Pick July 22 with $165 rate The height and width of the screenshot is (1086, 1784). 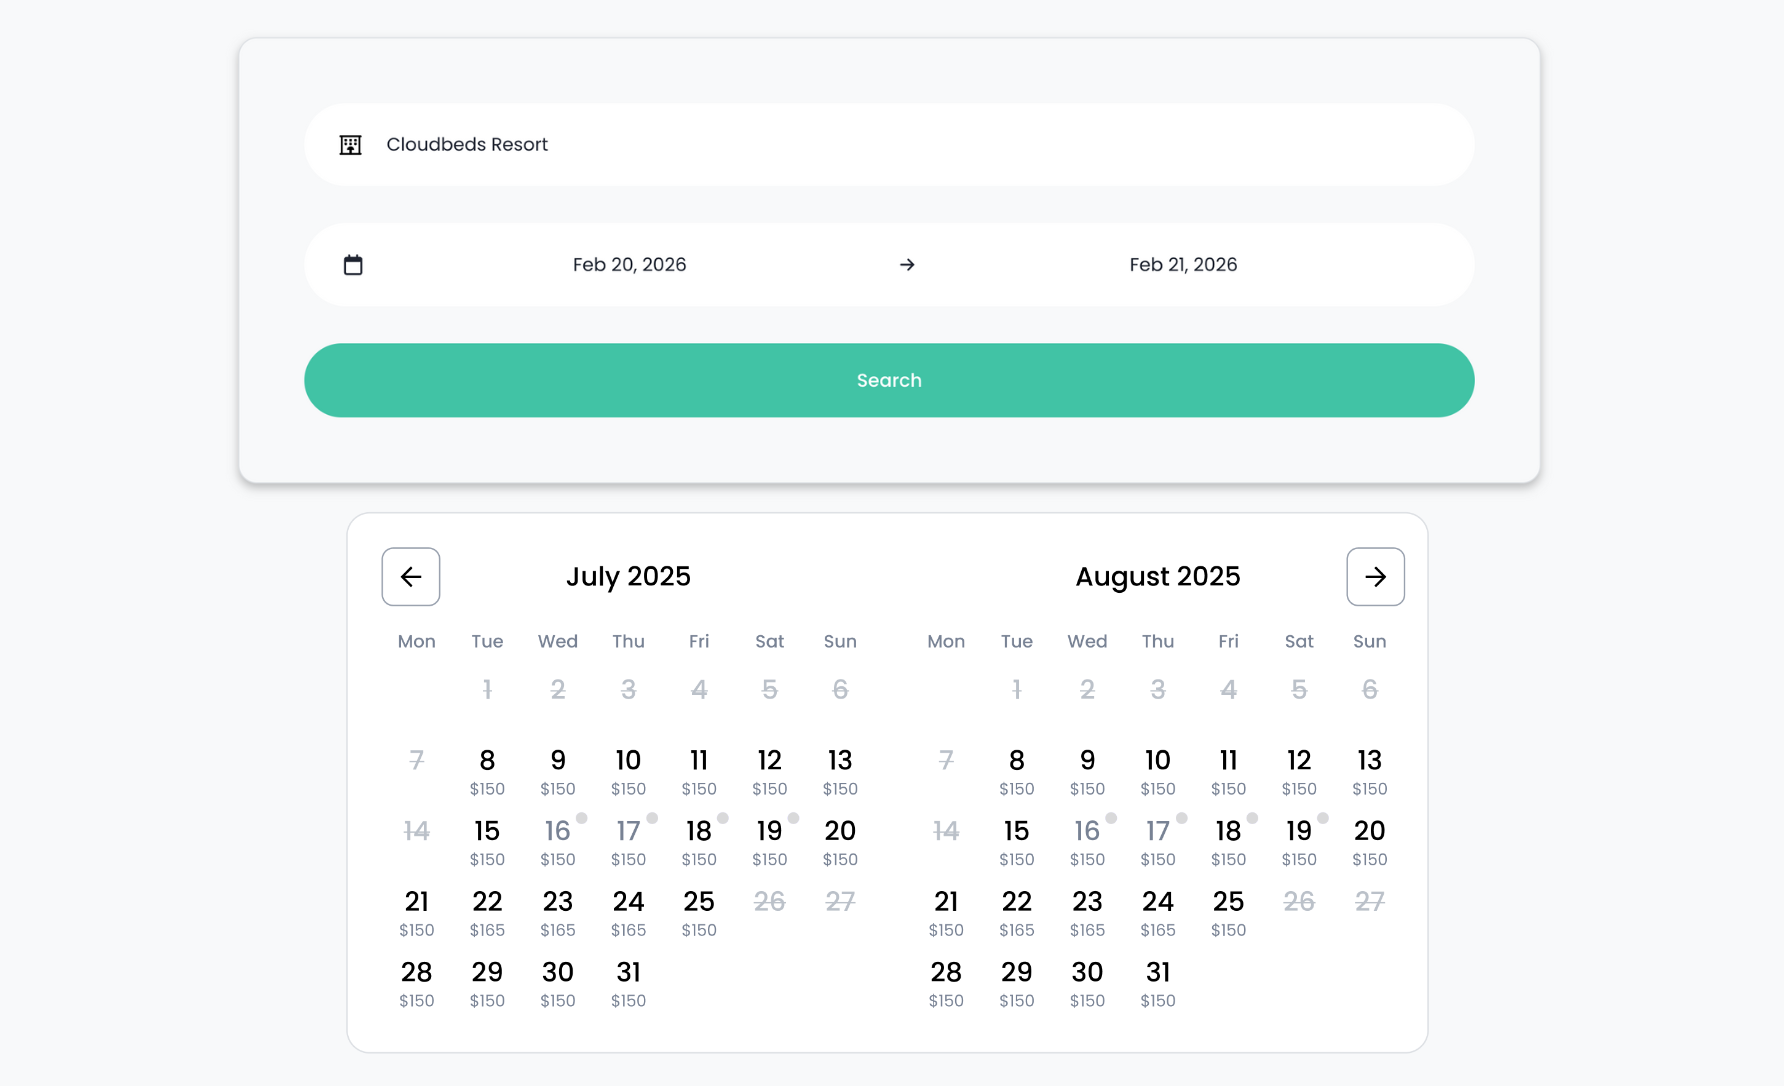pos(487,912)
